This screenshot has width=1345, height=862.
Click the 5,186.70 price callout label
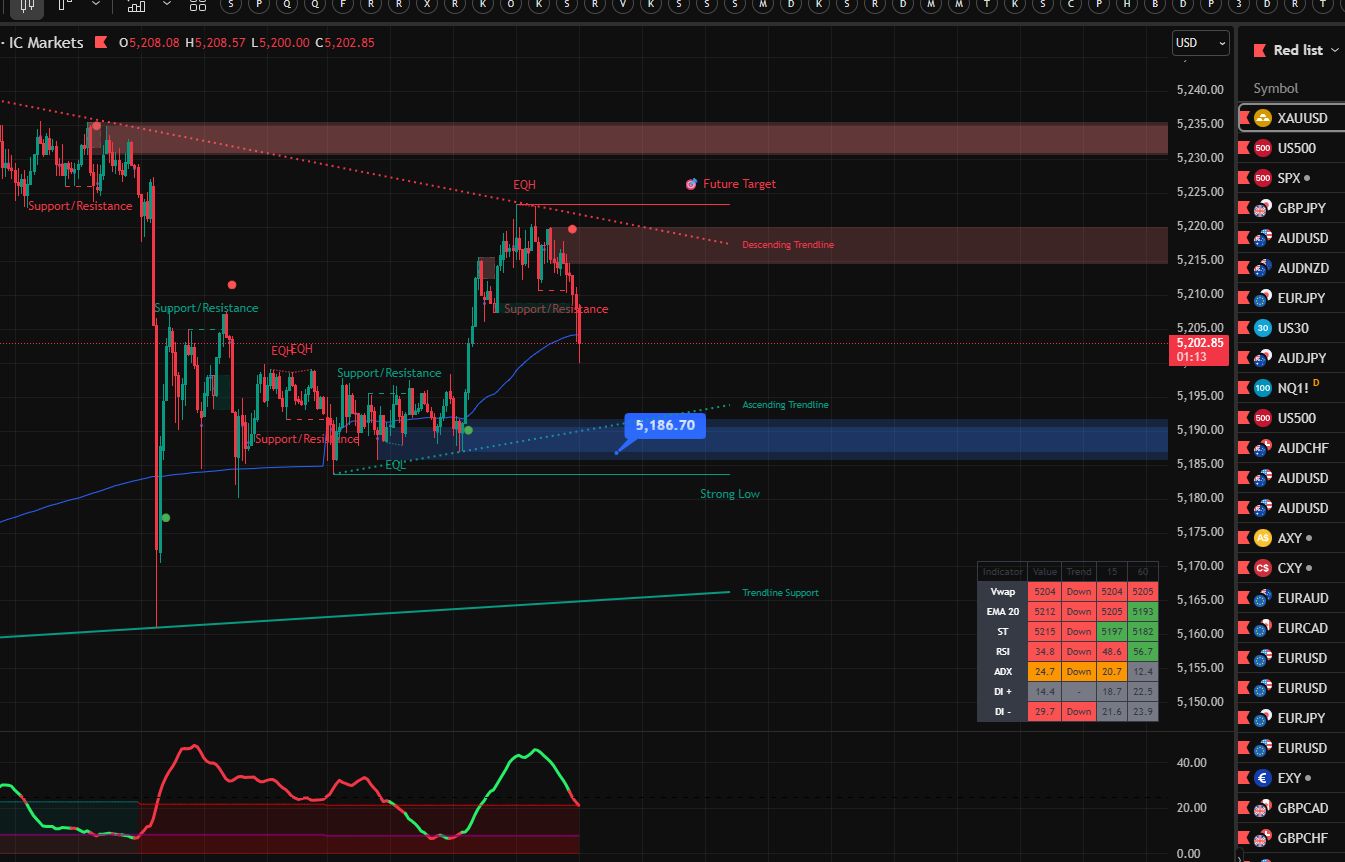(665, 426)
